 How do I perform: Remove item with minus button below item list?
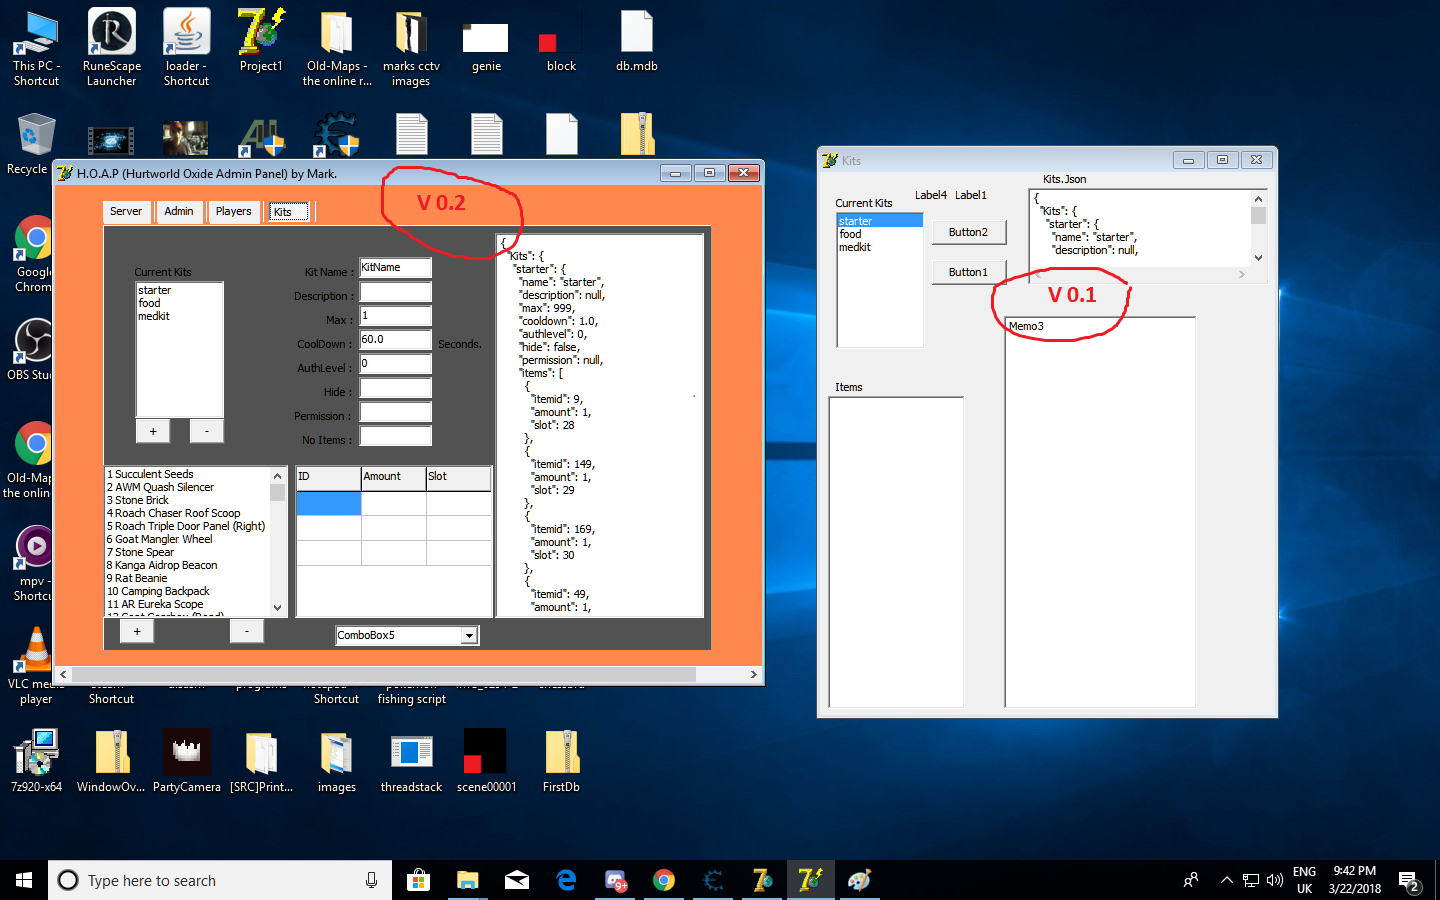pyautogui.click(x=247, y=631)
